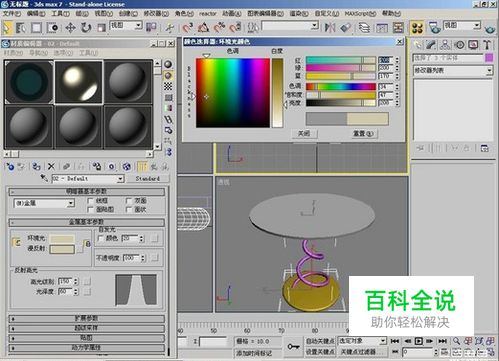Image resolution: width=499 pixels, height=361 pixels.
Task: Open the Hierarchy command panel tab
Action: (445, 45)
